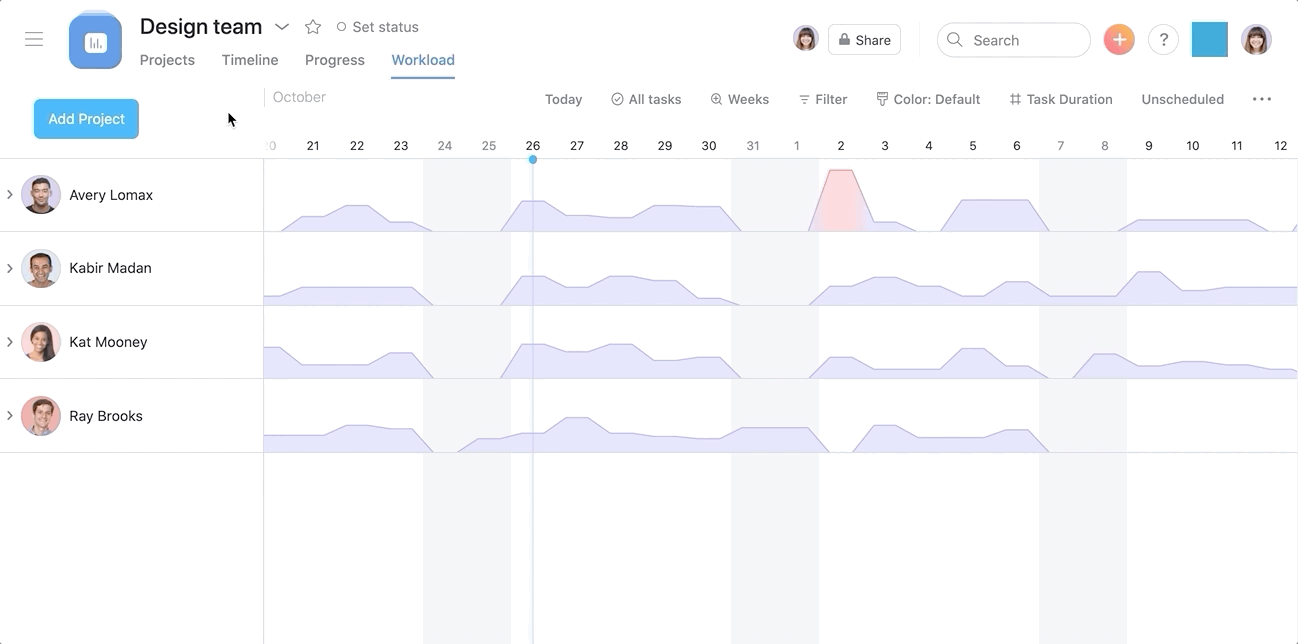Open the All tasks filter
Screen dimensions: 1298x644
[x=646, y=99]
